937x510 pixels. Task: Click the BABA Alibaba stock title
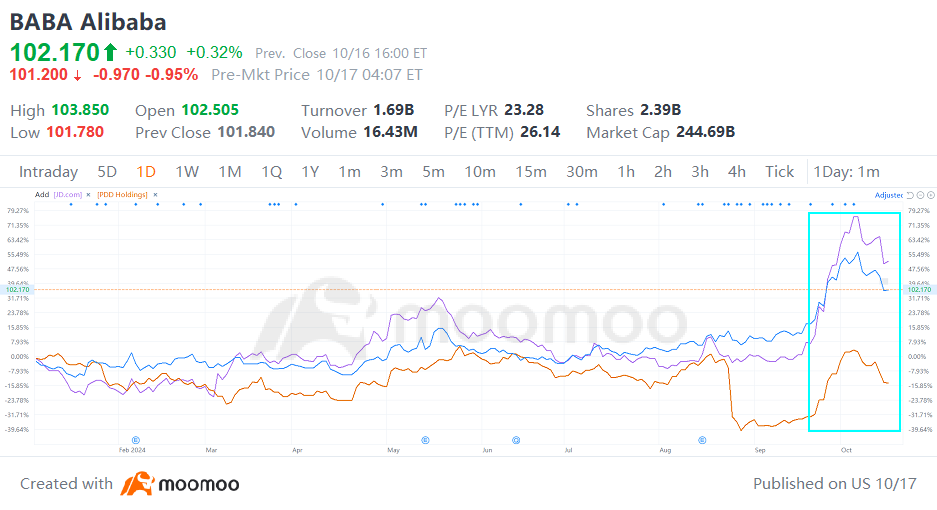click(x=88, y=22)
